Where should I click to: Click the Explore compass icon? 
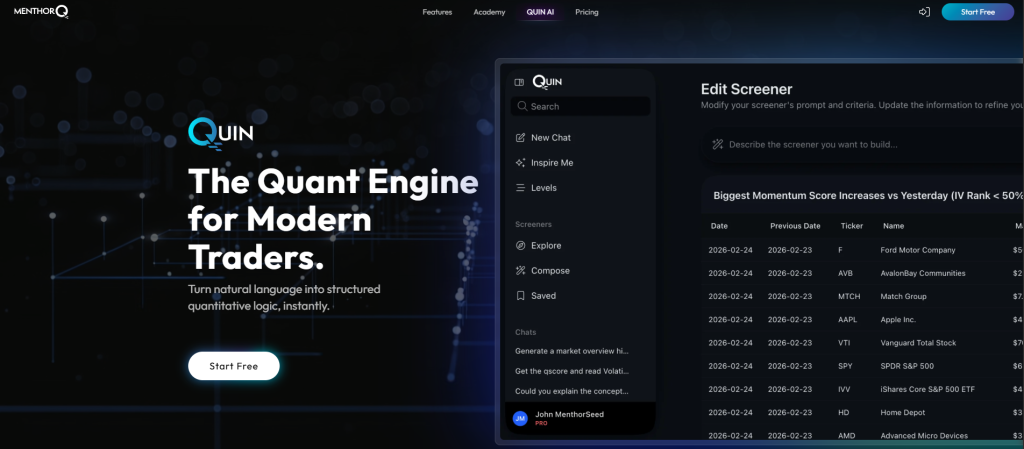click(520, 245)
